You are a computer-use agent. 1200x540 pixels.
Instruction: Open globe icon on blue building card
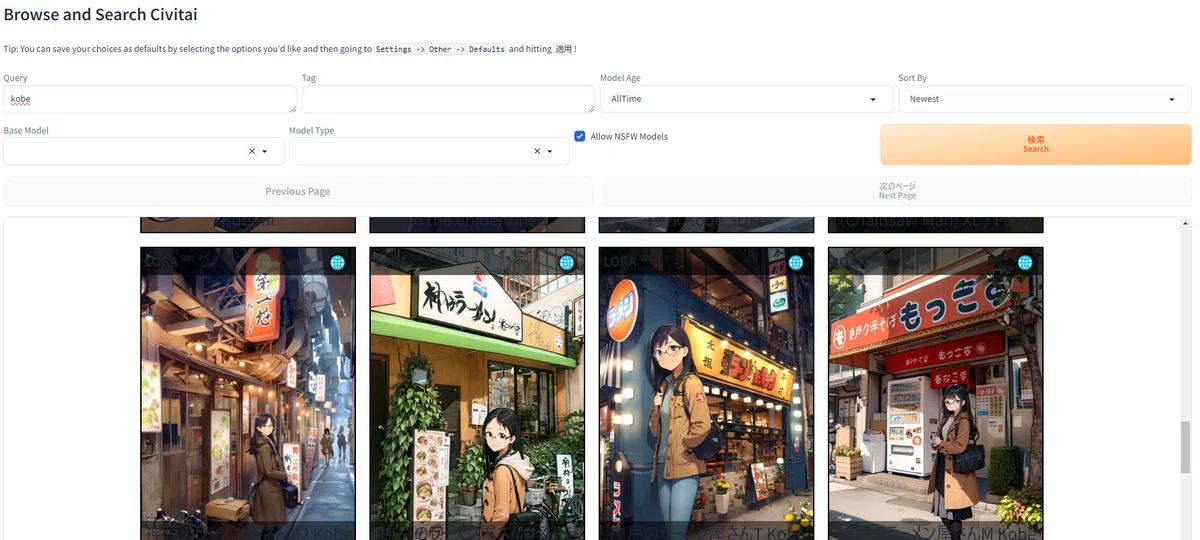[x=796, y=263]
